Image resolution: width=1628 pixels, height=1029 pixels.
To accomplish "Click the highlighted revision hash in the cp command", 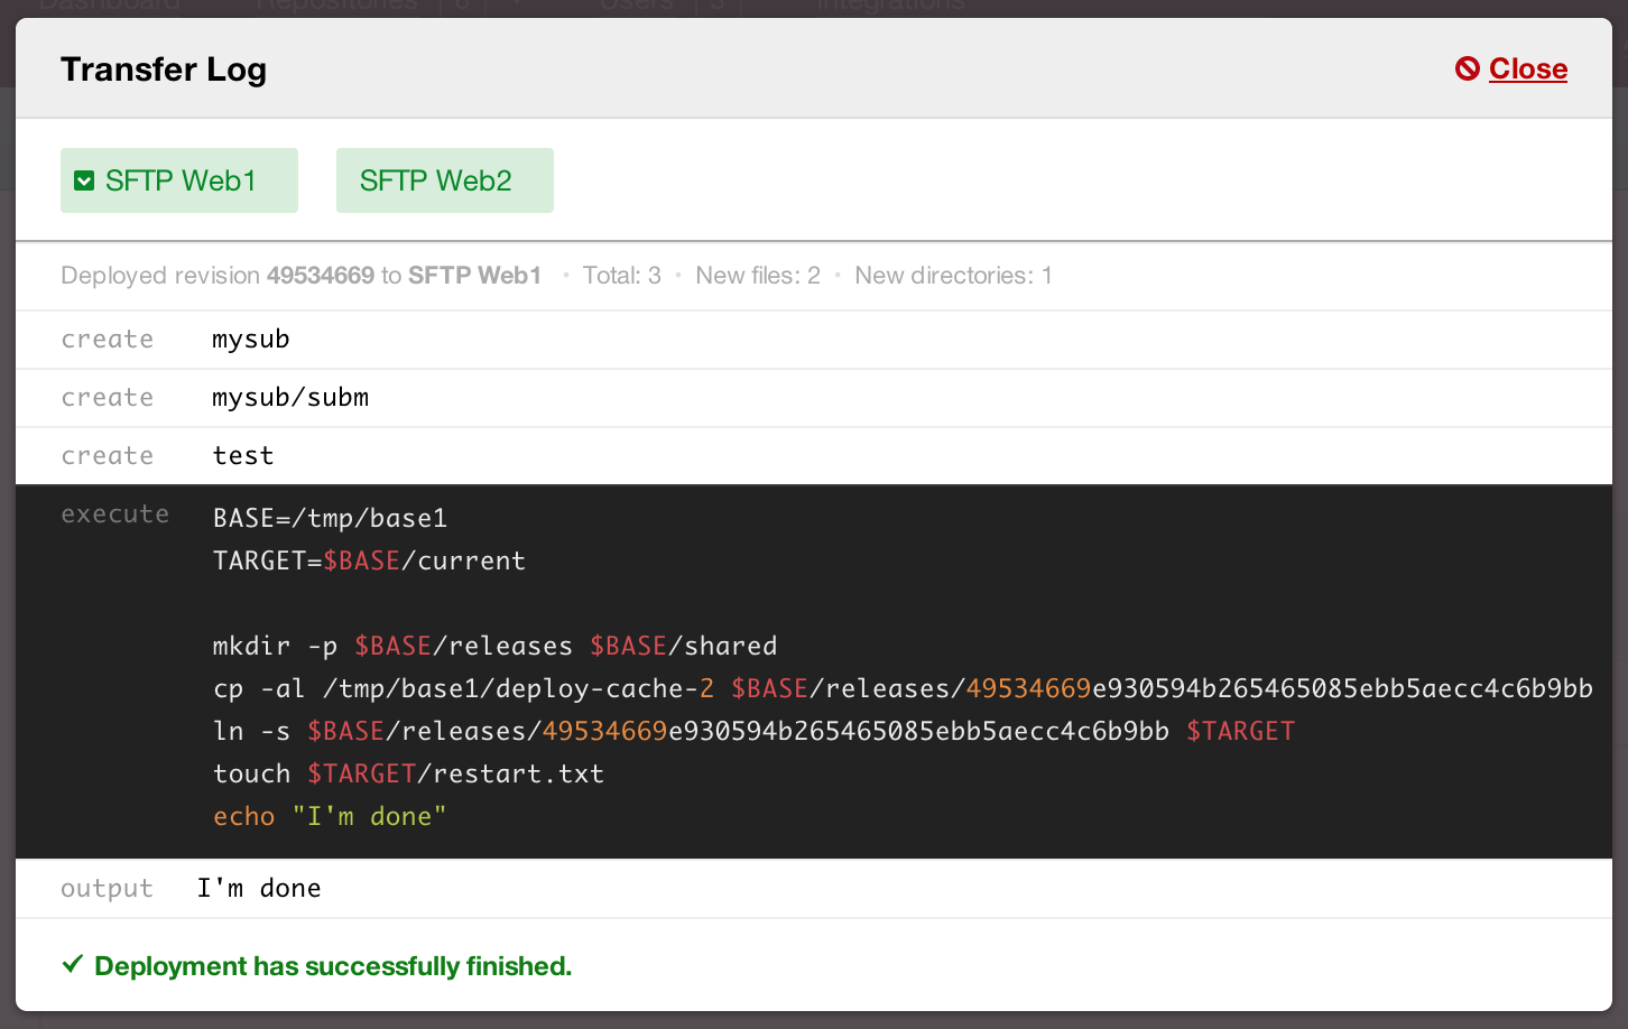I will [x=1025, y=688].
